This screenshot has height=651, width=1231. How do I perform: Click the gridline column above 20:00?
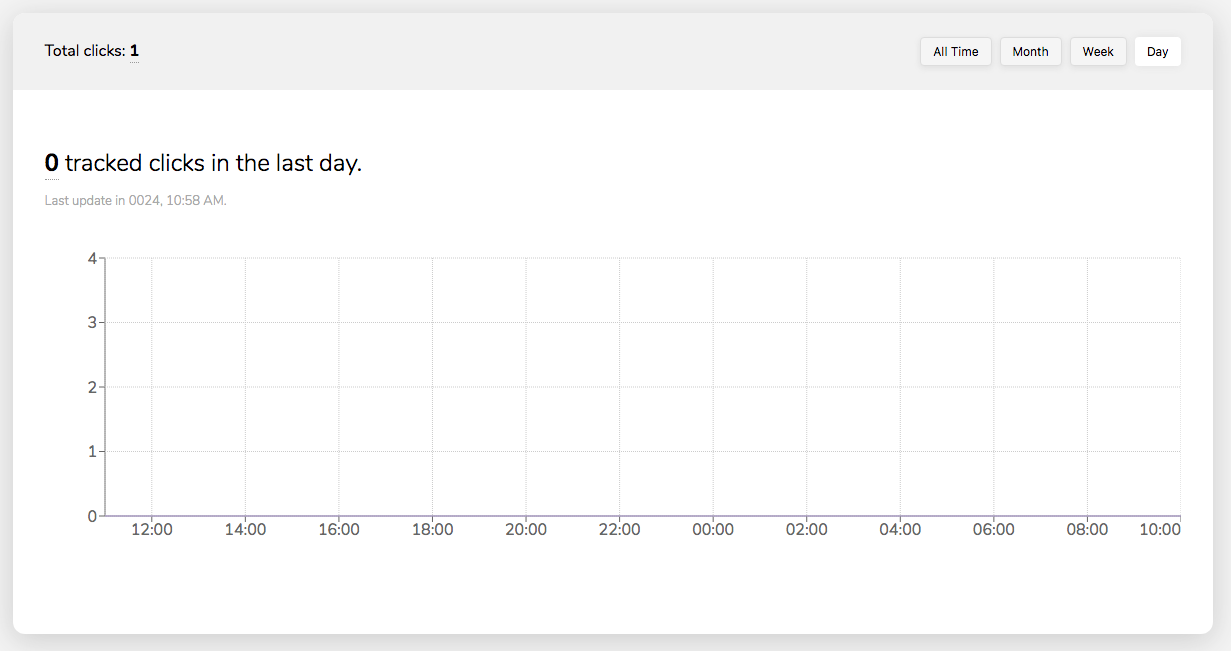527,390
